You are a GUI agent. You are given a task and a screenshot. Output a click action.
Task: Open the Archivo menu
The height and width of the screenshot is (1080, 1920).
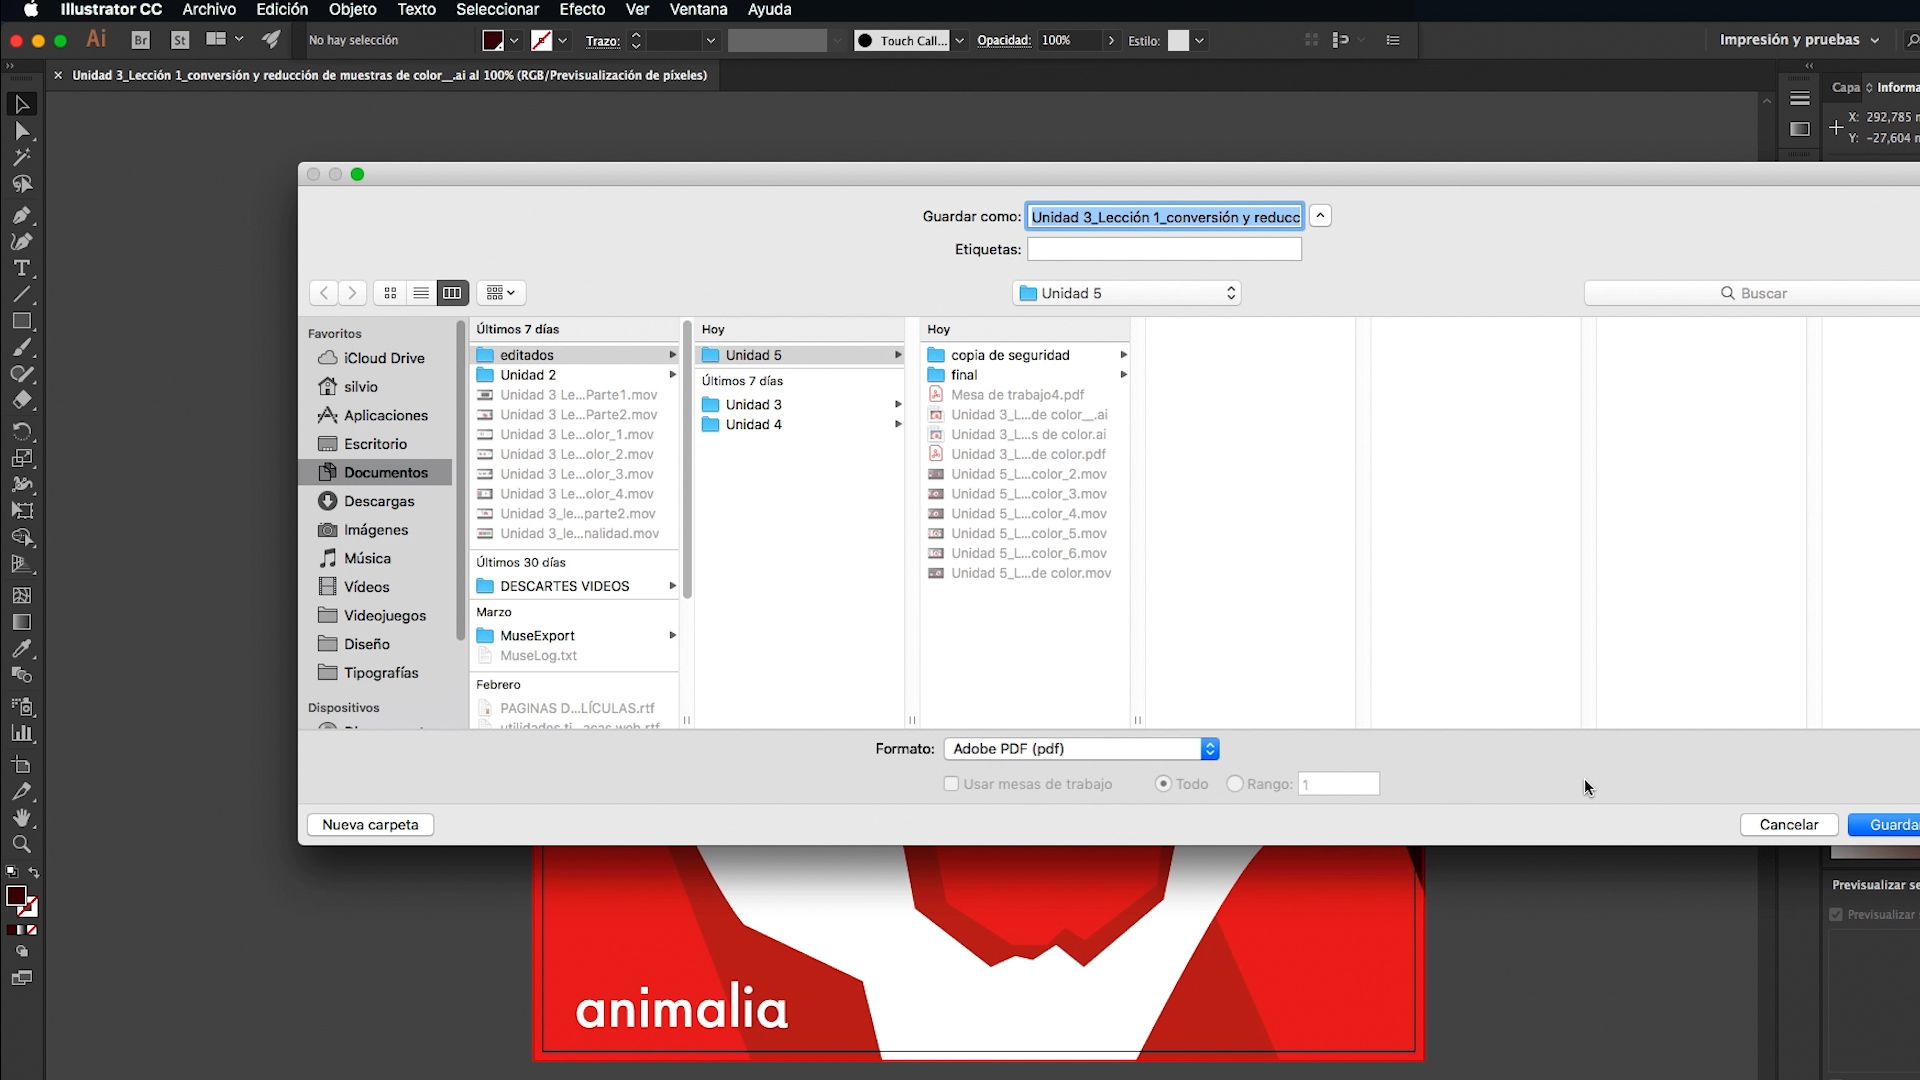coord(209,10)
